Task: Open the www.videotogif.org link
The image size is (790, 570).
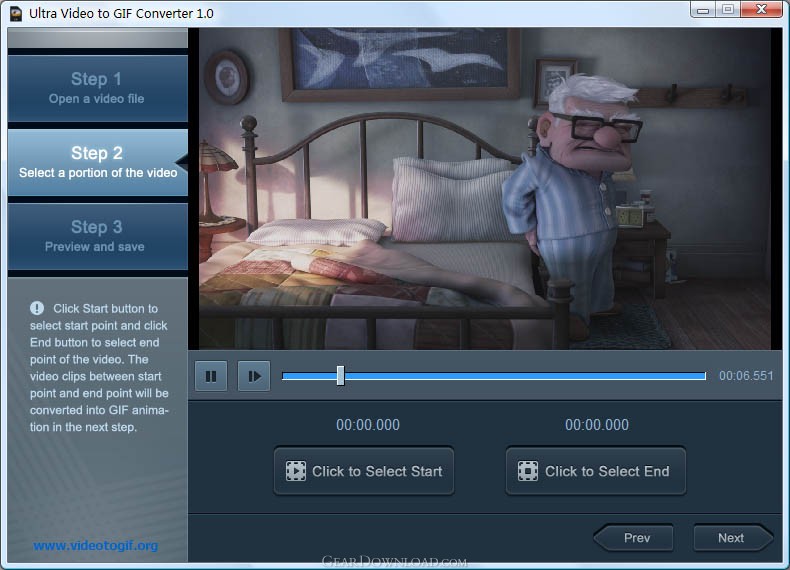Action: tap(96, 545)
